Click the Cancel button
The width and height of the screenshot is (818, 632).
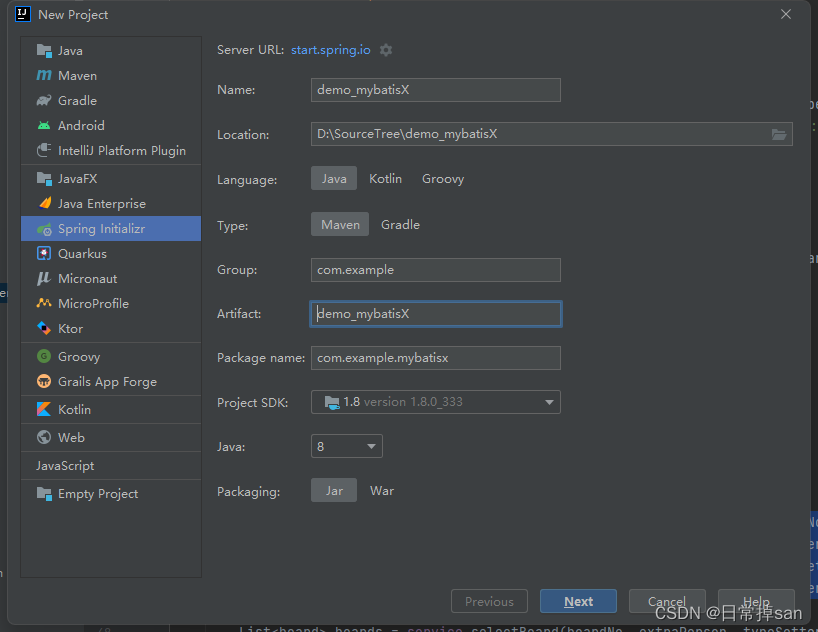coord(667,601)
